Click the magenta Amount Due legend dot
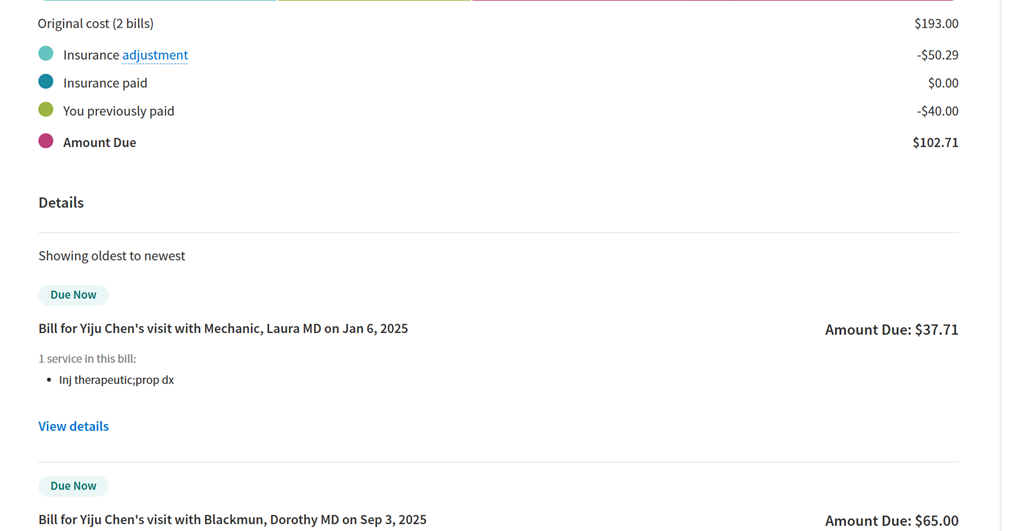The width and height of the screenshot is (1024, 531). [x=46, y=141]
